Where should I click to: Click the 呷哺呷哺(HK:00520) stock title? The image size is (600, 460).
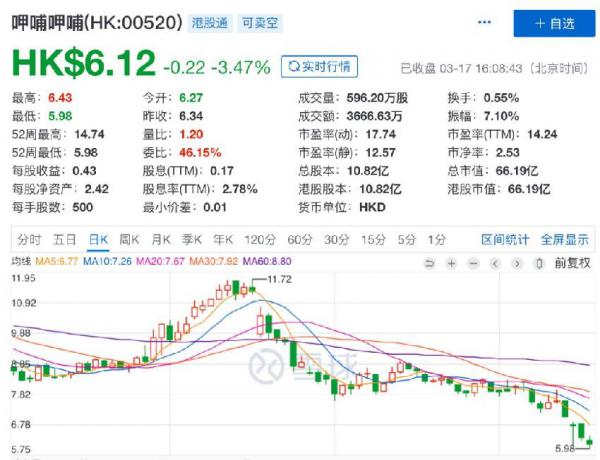[x=97, y=23]
